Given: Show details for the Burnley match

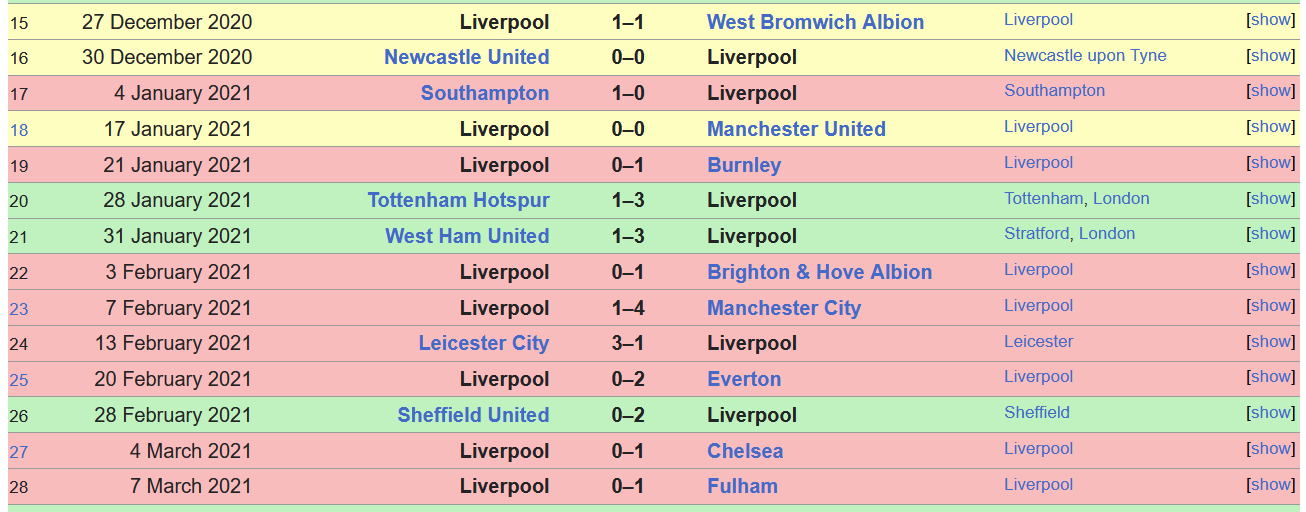Looking at the screenshot, I should (1271, 163).
